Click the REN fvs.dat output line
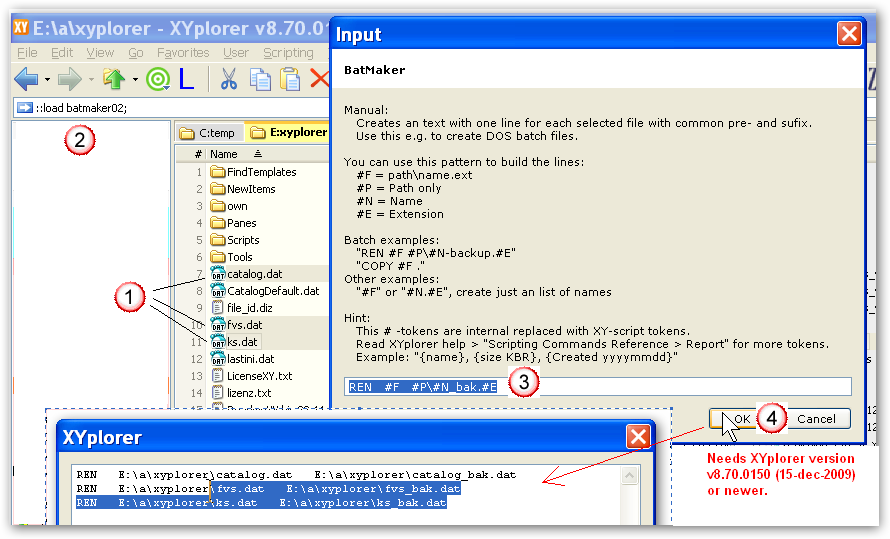The image size is (890, 539). [268, 489]
